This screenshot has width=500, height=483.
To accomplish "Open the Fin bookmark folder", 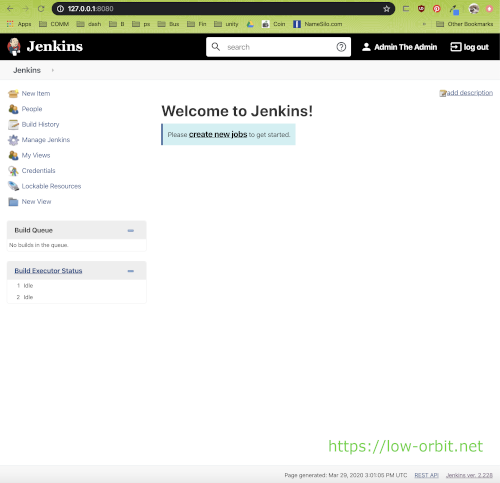I will pos(197,24).
